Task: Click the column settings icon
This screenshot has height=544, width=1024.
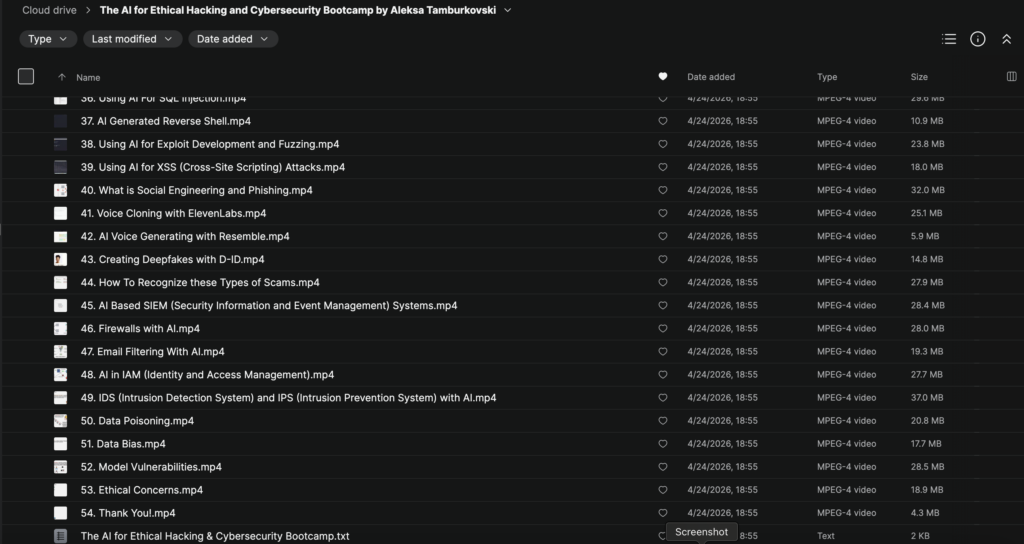Action: pyautogui.click(x=1010, y=77)
